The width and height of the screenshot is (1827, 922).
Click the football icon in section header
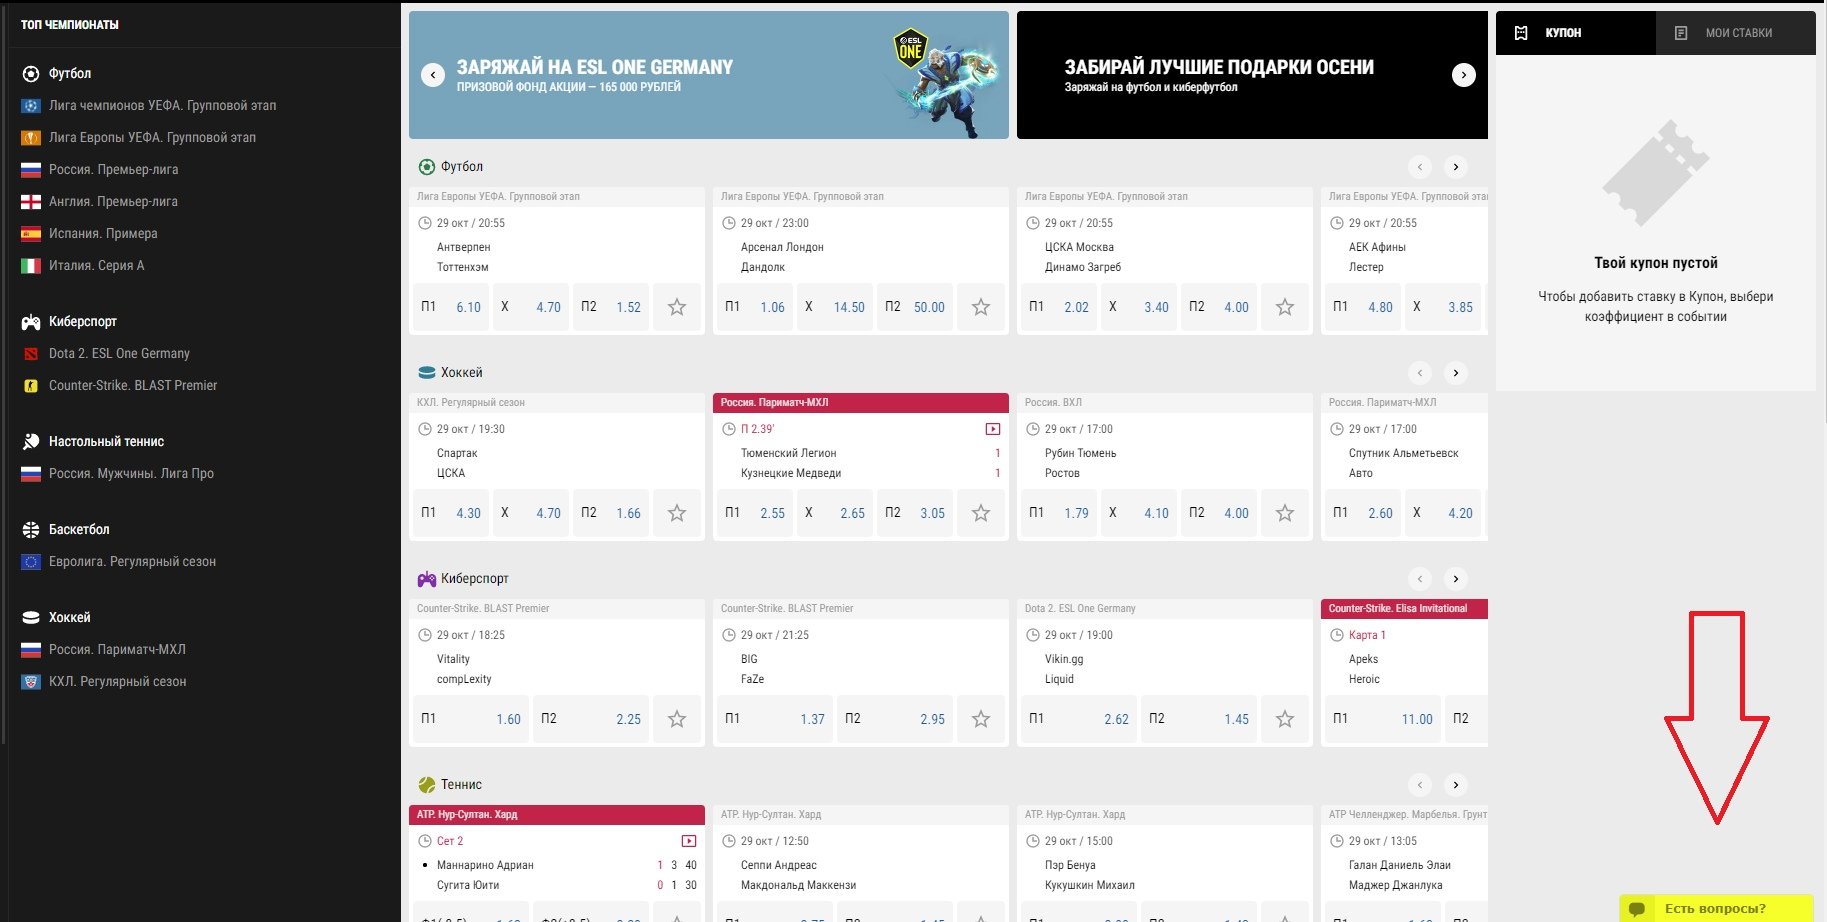[427, 167]
